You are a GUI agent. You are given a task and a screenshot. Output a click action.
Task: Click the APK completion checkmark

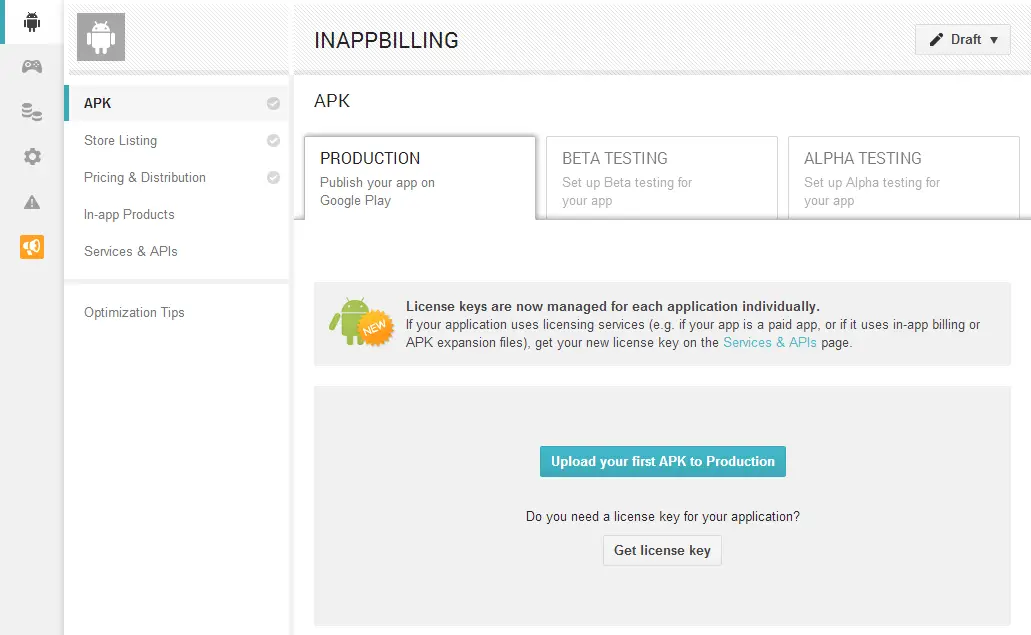pos(273,103)
